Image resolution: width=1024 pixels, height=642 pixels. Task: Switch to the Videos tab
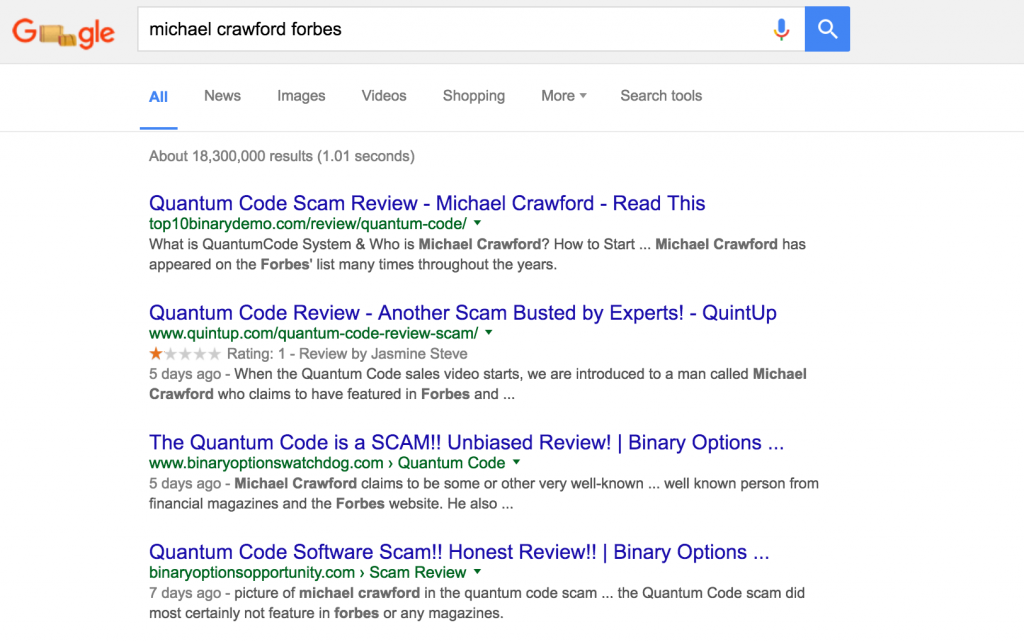[383, 95]
